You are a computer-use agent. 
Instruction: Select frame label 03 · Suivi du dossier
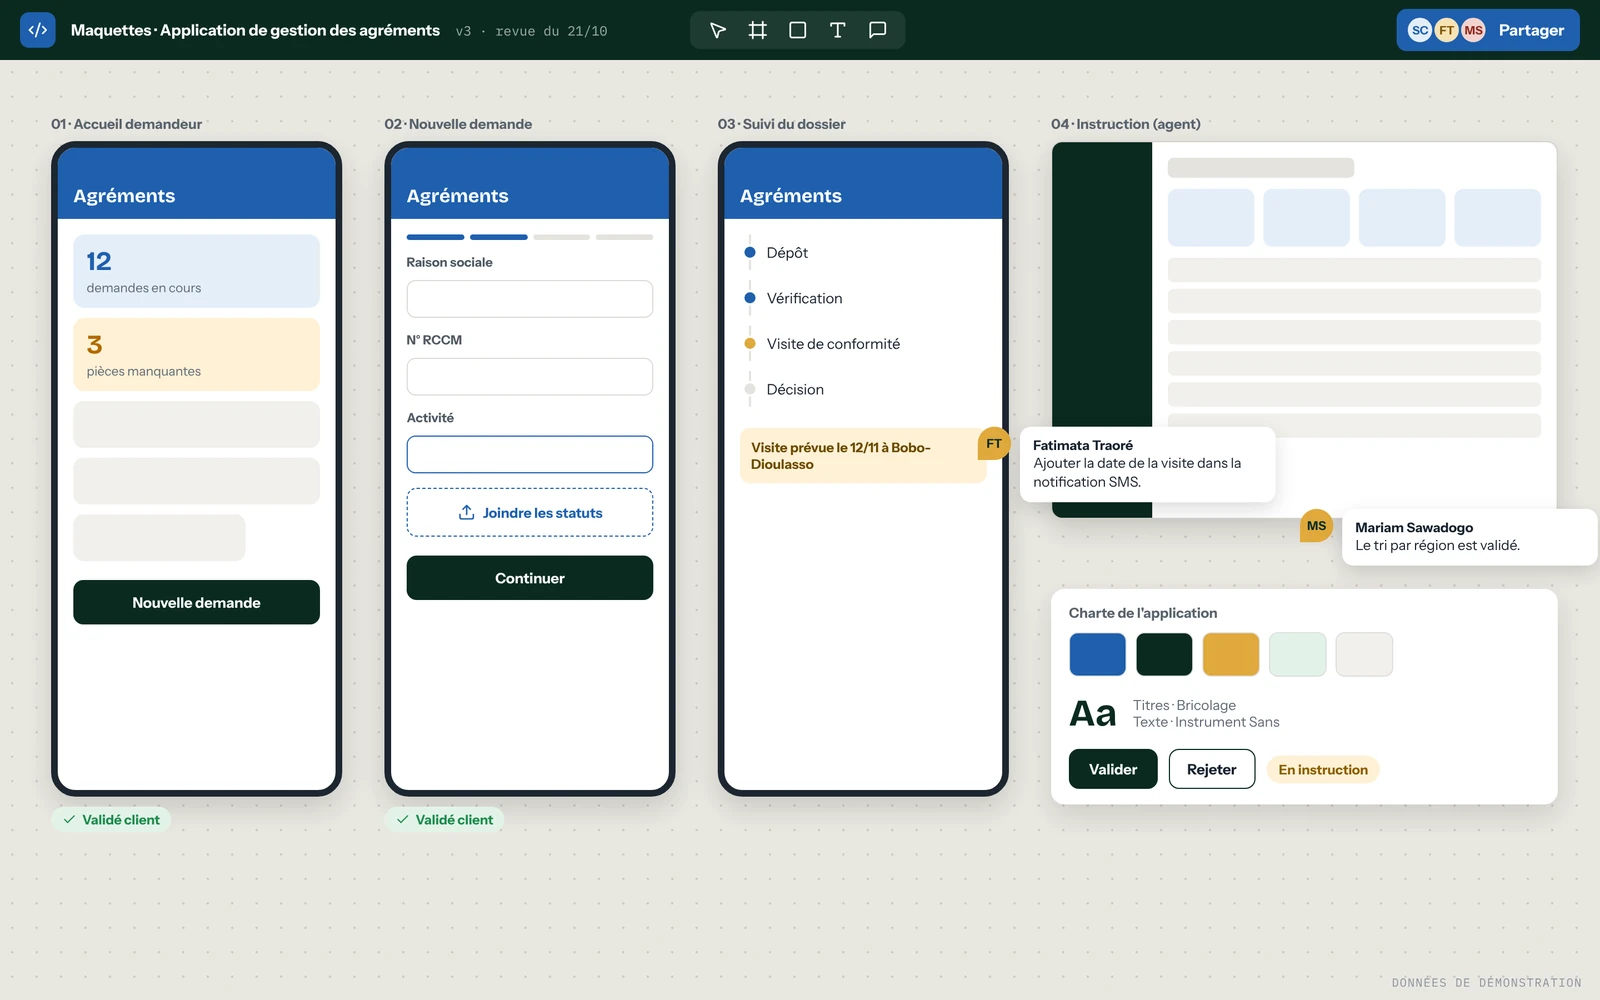[x=781, y=124]
